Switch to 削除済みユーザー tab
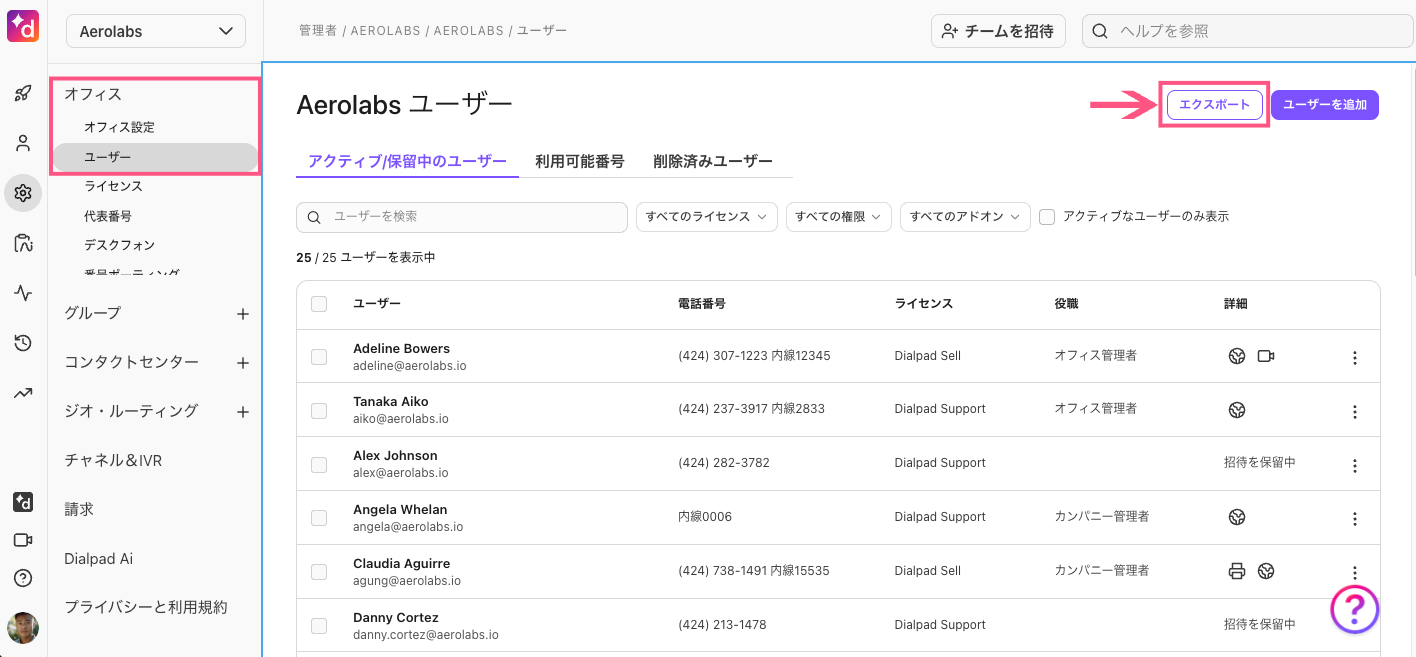The height and width of the screenshot is (657, 1416). (713, 161)
